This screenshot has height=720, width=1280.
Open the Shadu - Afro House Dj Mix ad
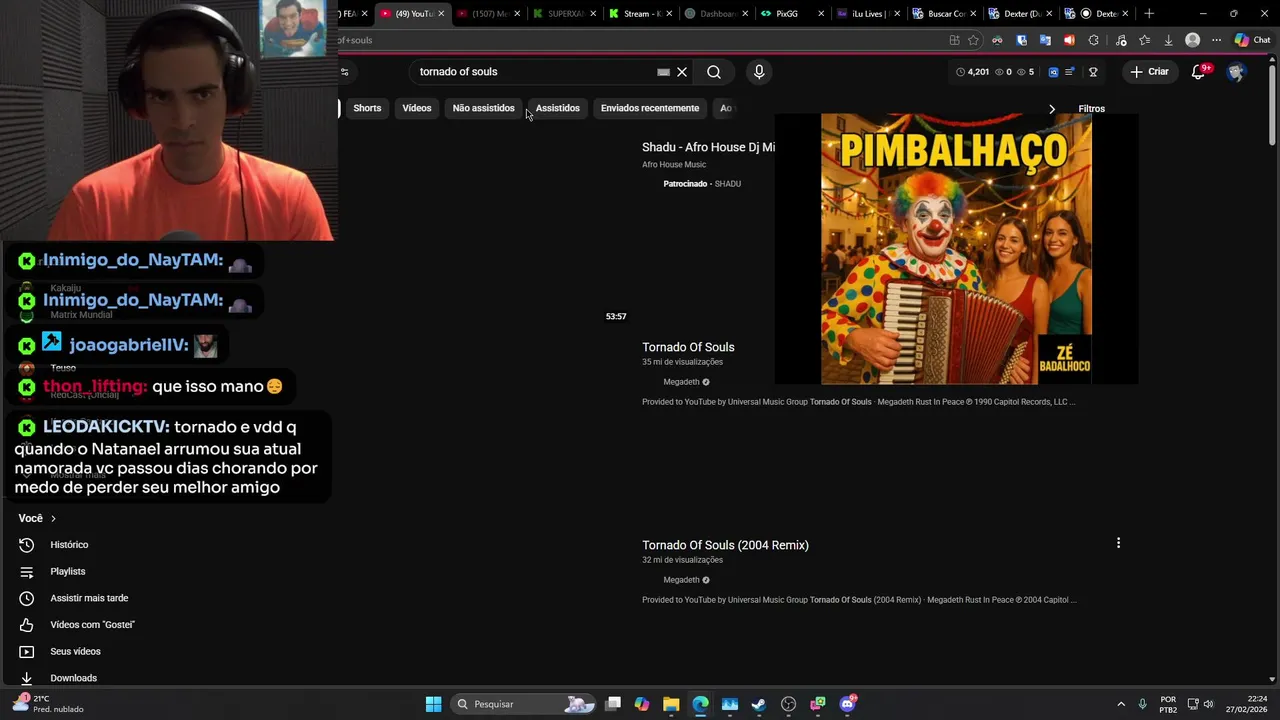pos(708,147)
